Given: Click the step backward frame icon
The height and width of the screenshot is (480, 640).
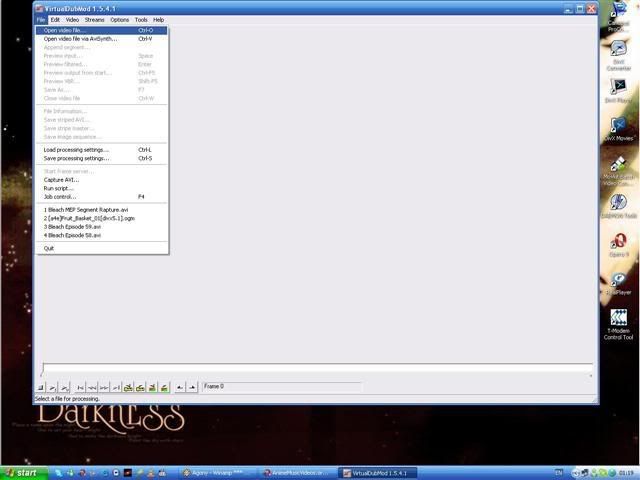Looking at the screenshot, I should point(93,387).
